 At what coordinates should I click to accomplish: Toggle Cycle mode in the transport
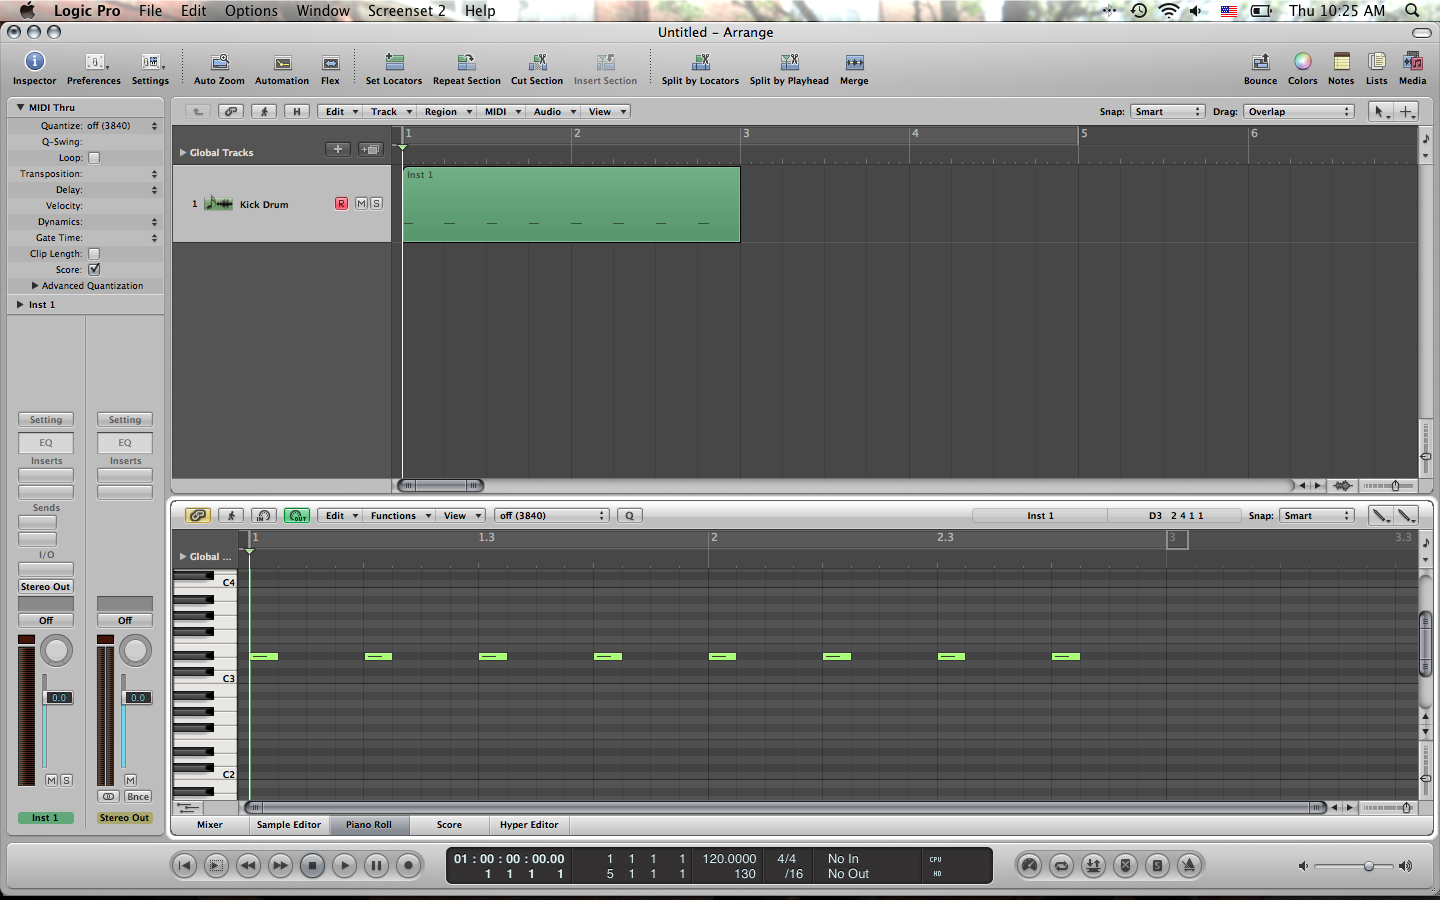click(1061, 866)
